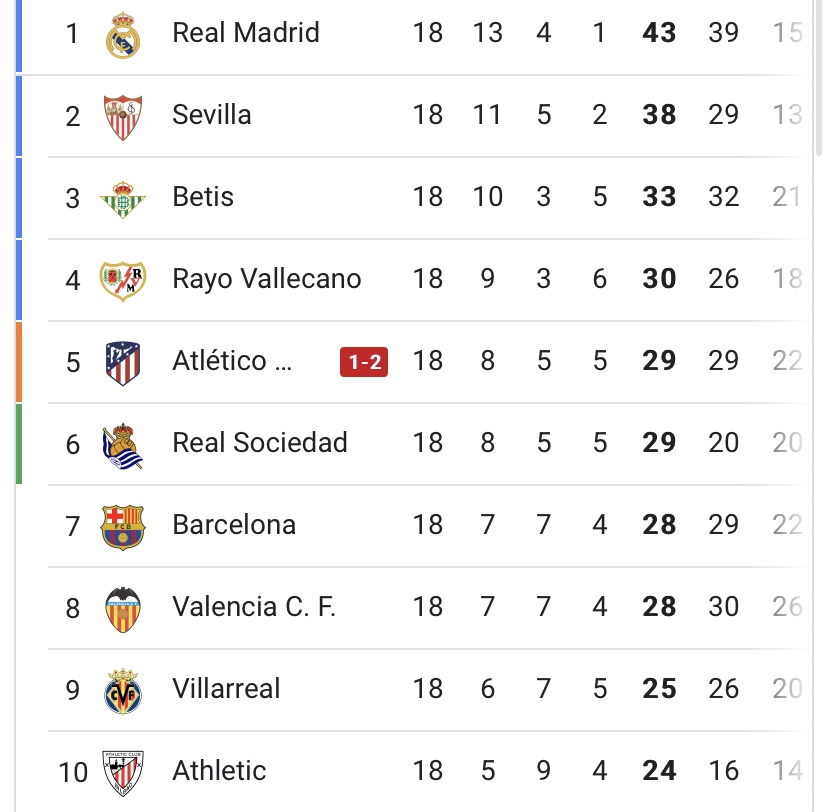Viewport: 828px width, 812px height.
Task: Open the Athletic team name link
Action: click(219, 771)
